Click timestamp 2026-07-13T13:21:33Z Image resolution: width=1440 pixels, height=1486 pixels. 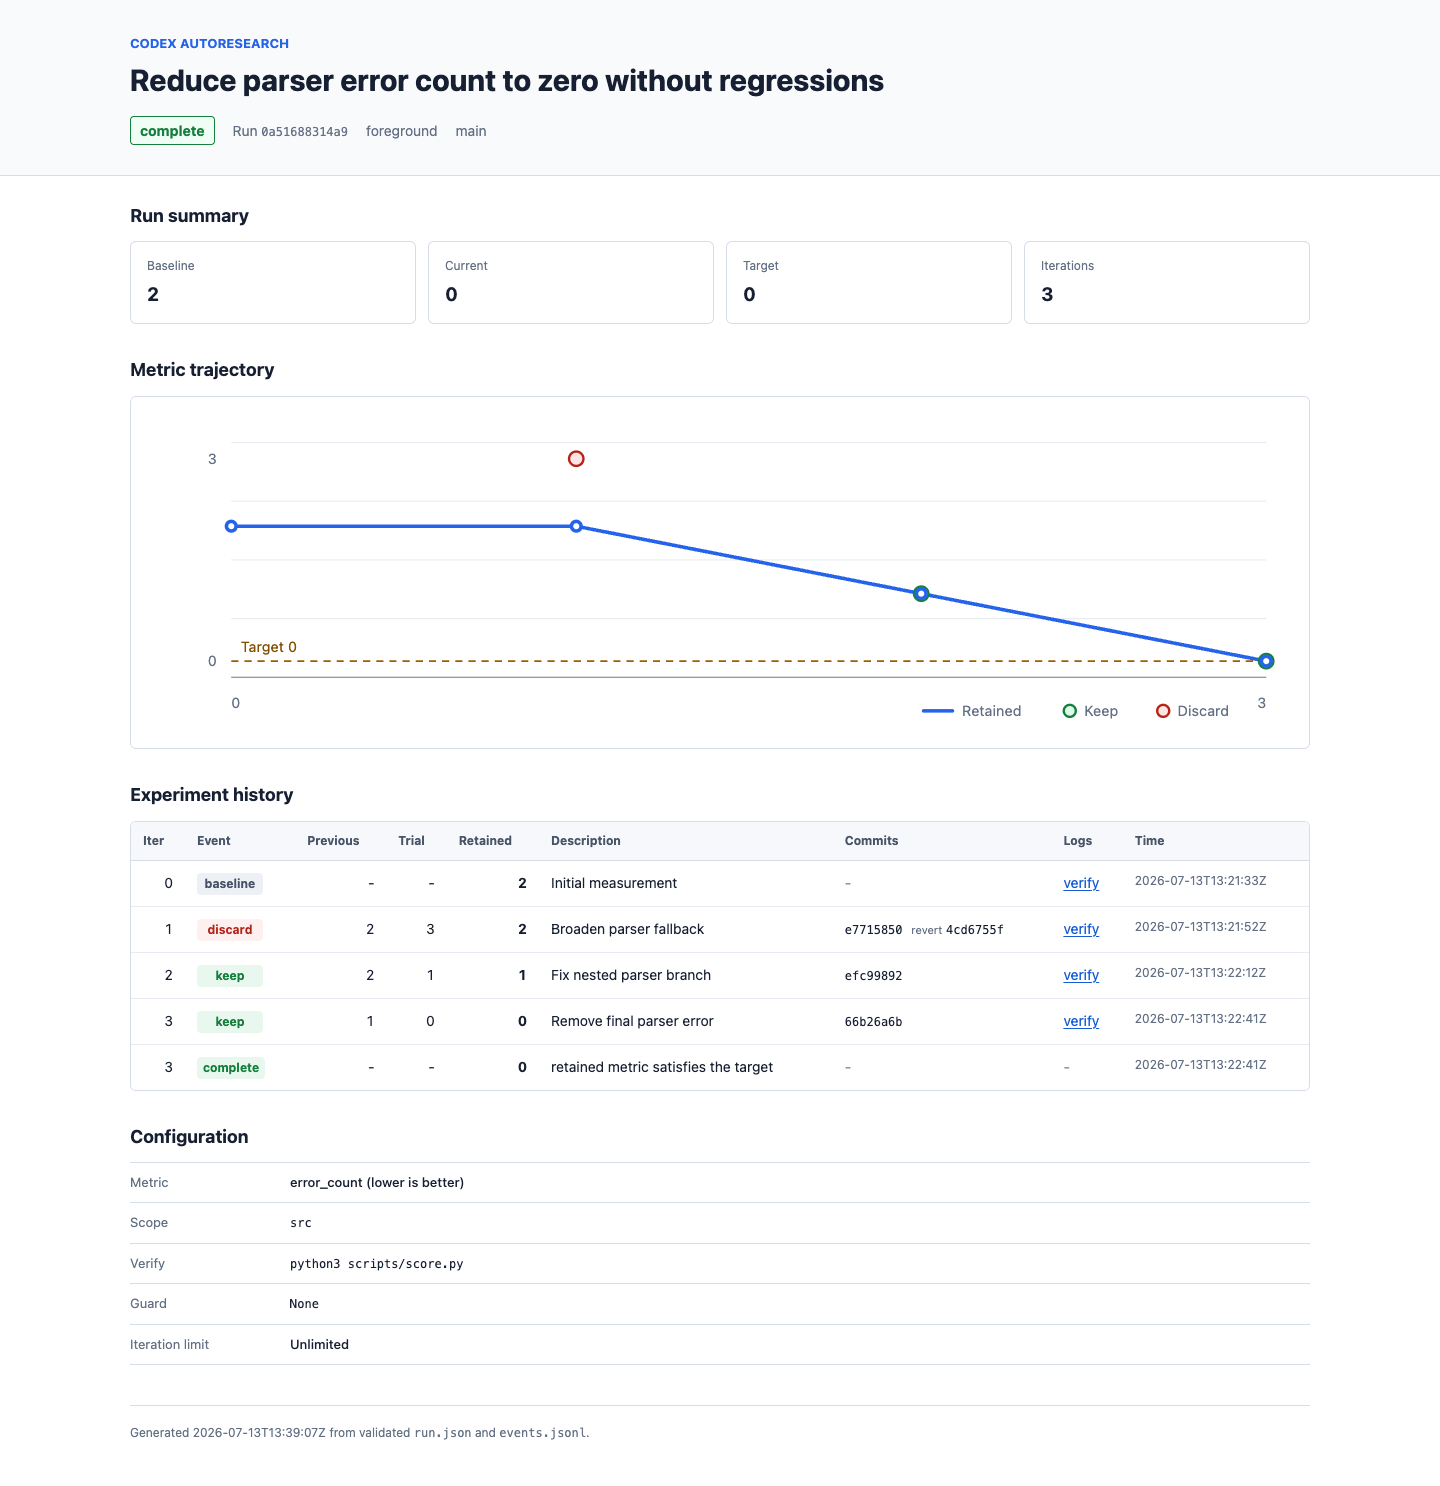(x=1200, y=881)
